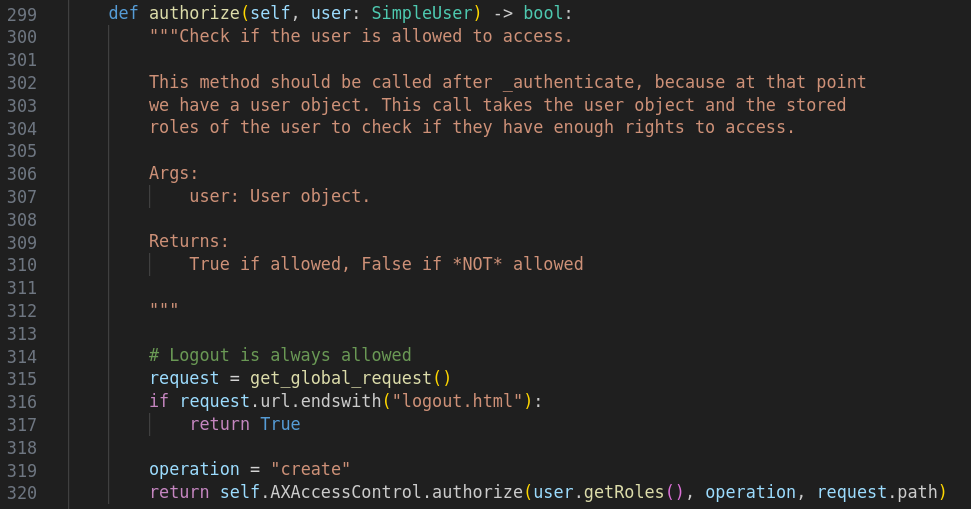Click the 'return True' statement
This screenshot has height=509, width=971.
pyautogui.click(x=245, y=424)
